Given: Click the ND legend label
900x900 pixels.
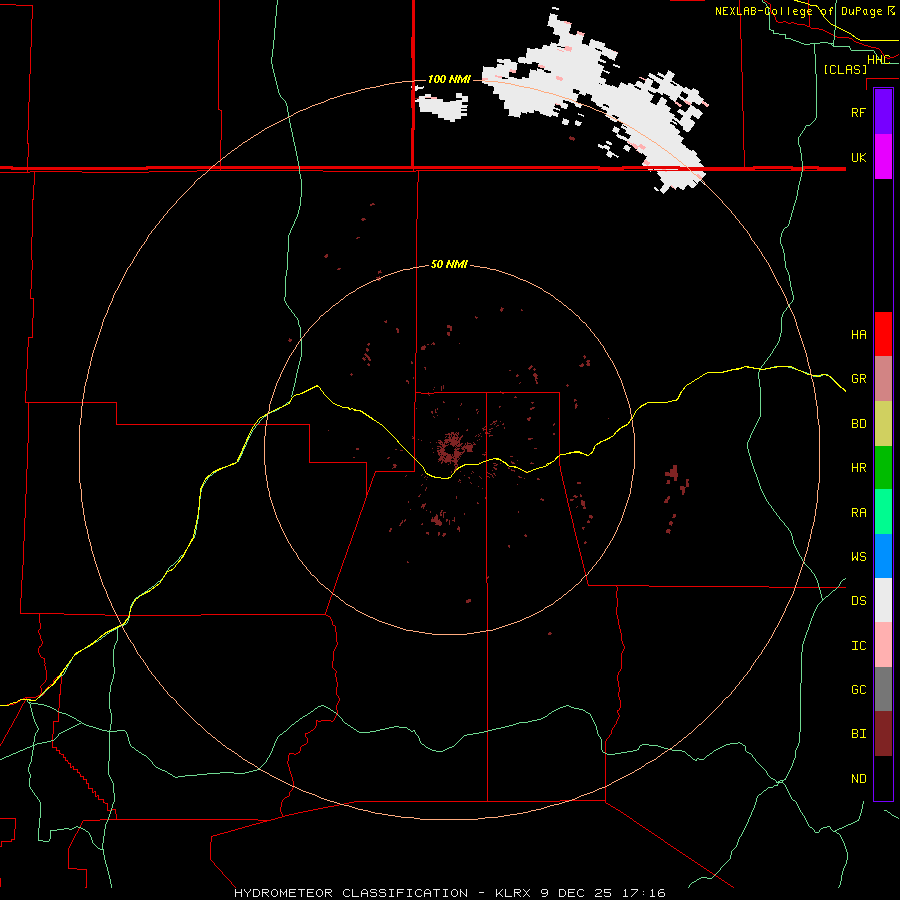Looking at the screenshot, I should click(x=859, y=779).
